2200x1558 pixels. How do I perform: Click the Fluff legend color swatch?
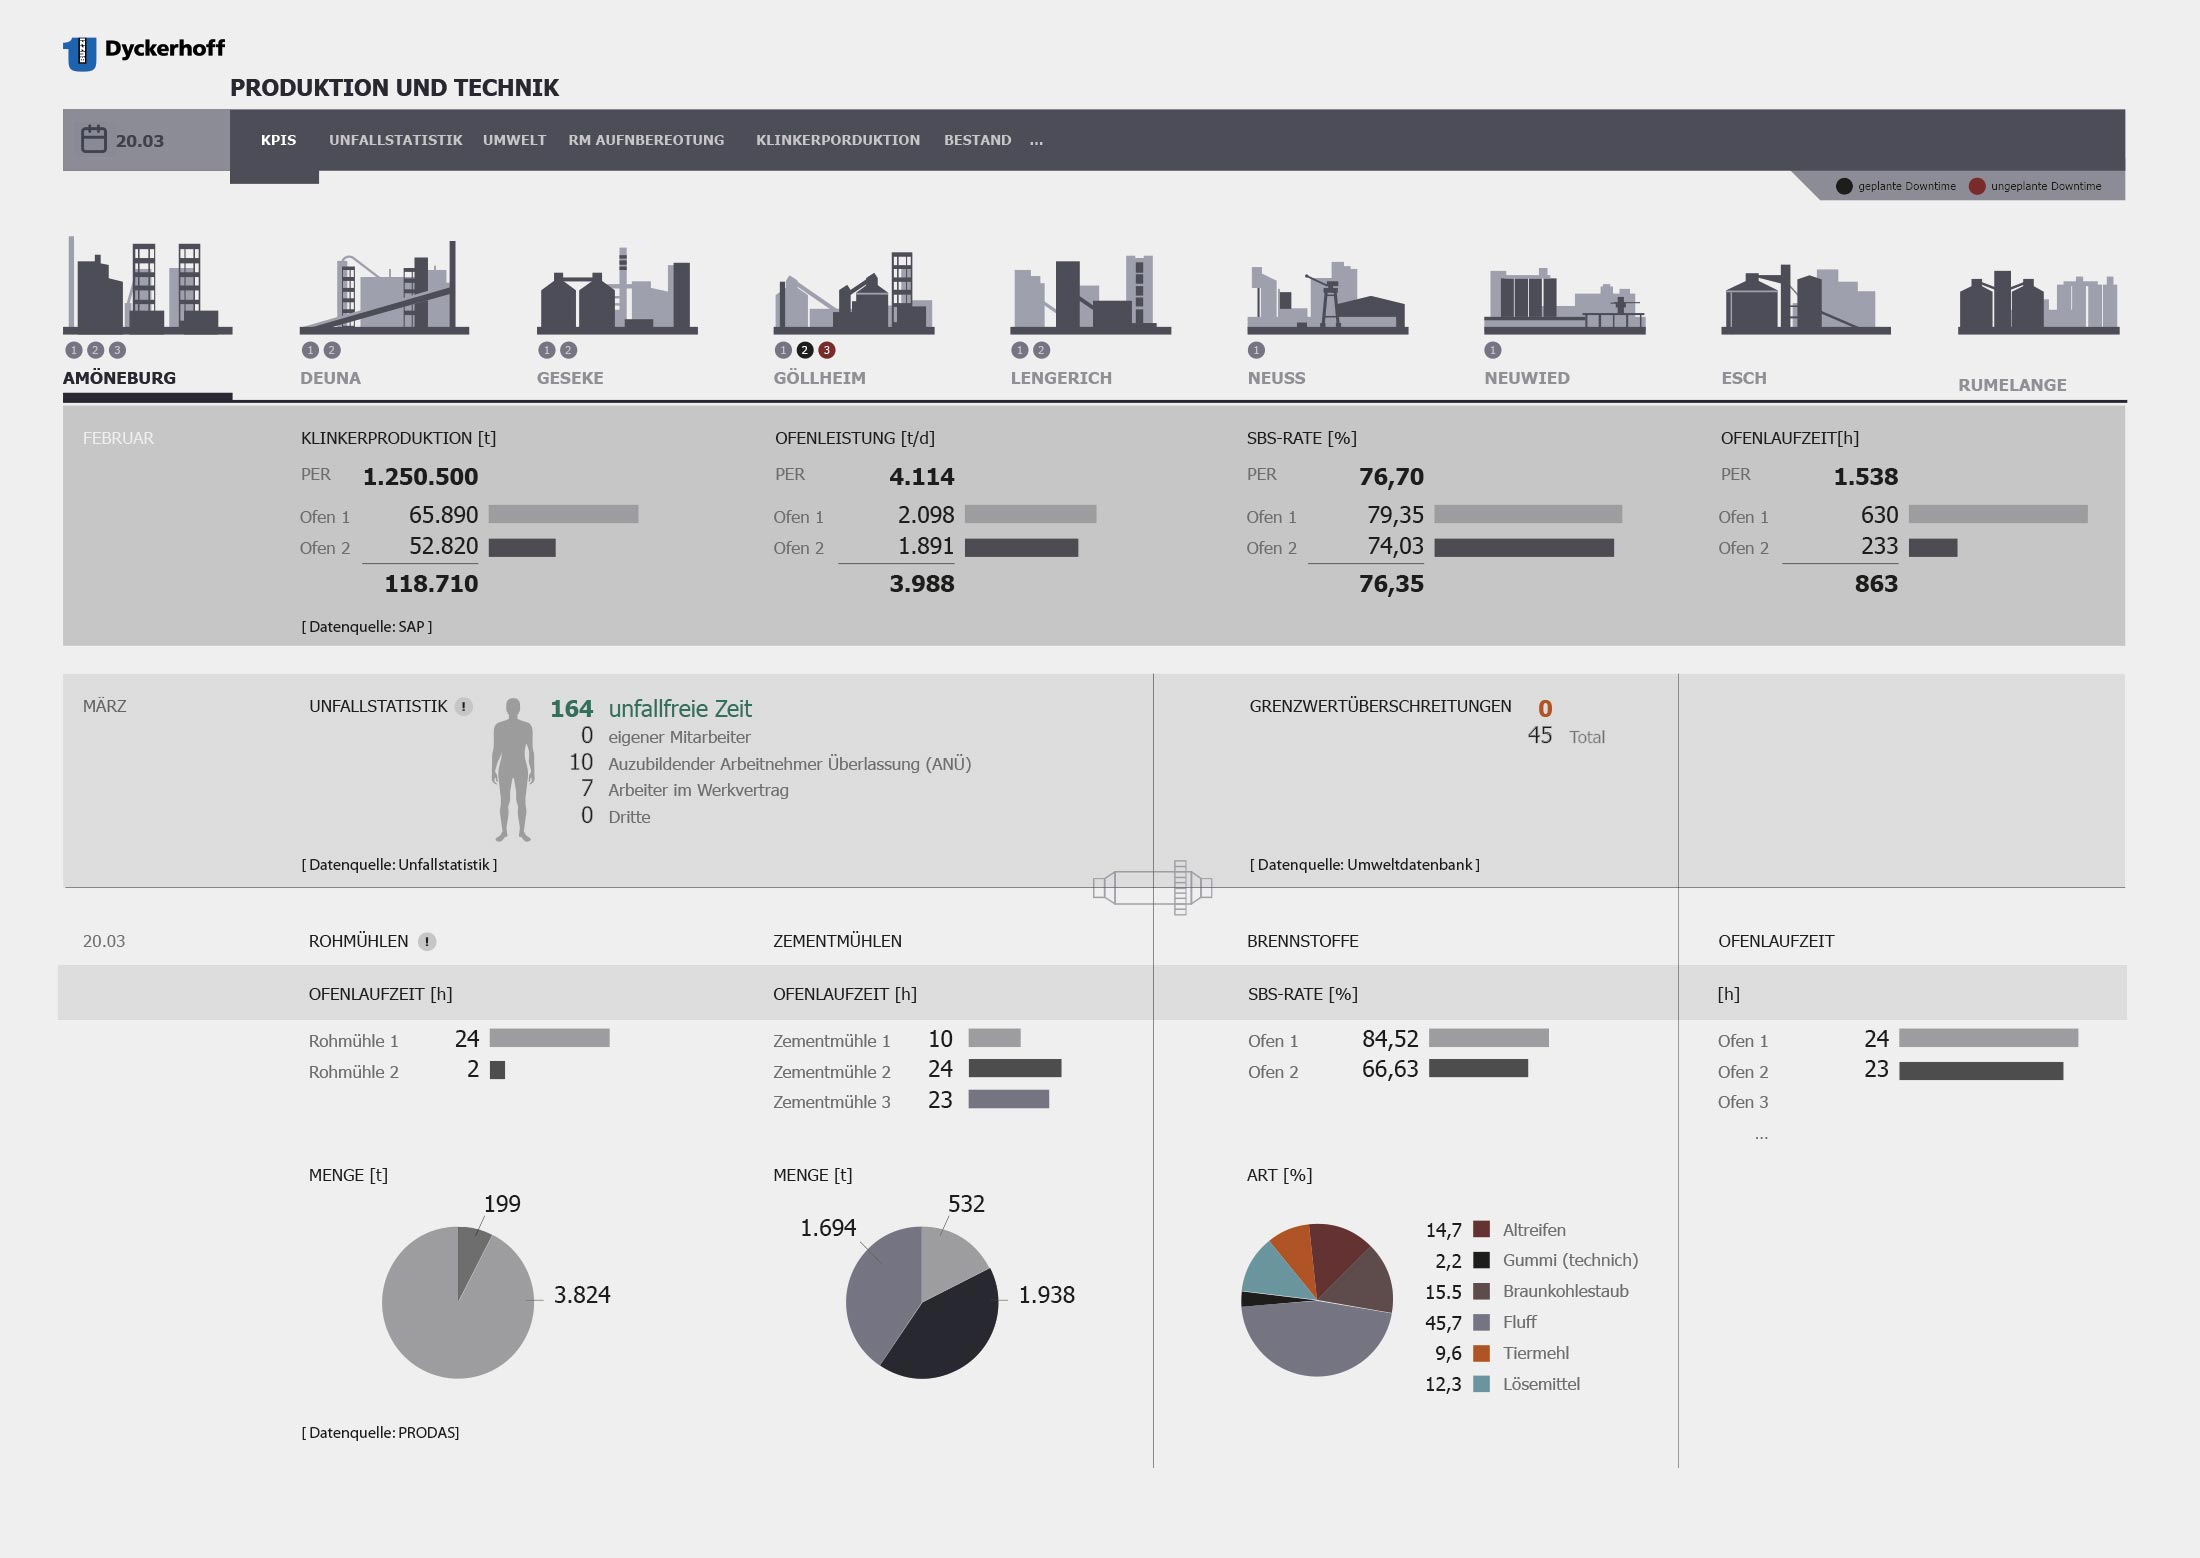click(1482, 1322)
